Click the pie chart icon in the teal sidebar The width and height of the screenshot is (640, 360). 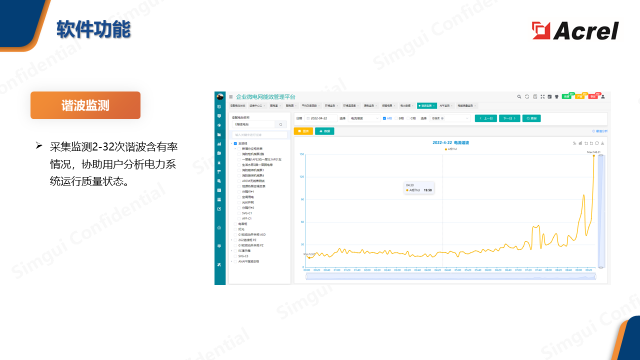click(219, 125)
